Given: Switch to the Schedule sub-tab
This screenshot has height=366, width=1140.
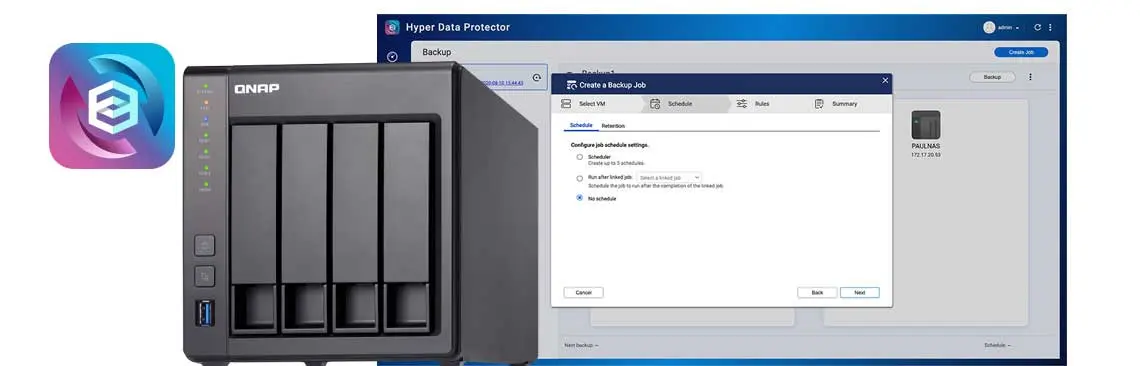Looking at the screenshot, I should tap(581, 125).
